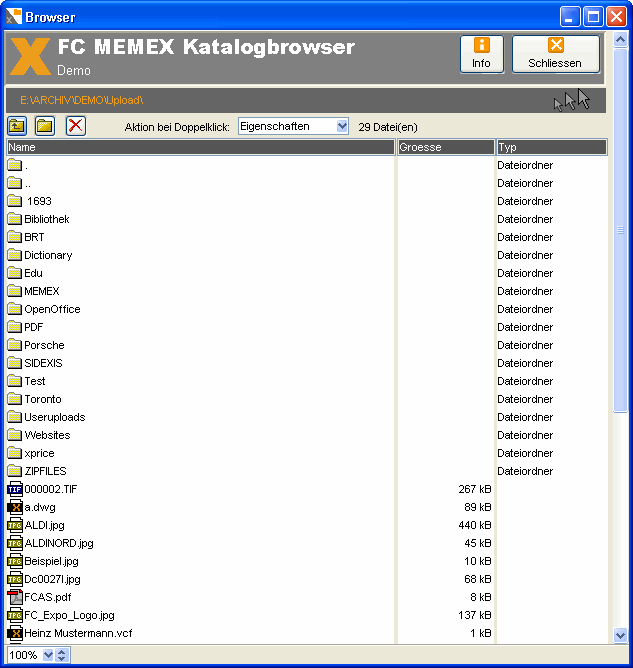
Task: Click the icon of Heinz Mustermann.vcf
Action: click(x=15, y=633)
